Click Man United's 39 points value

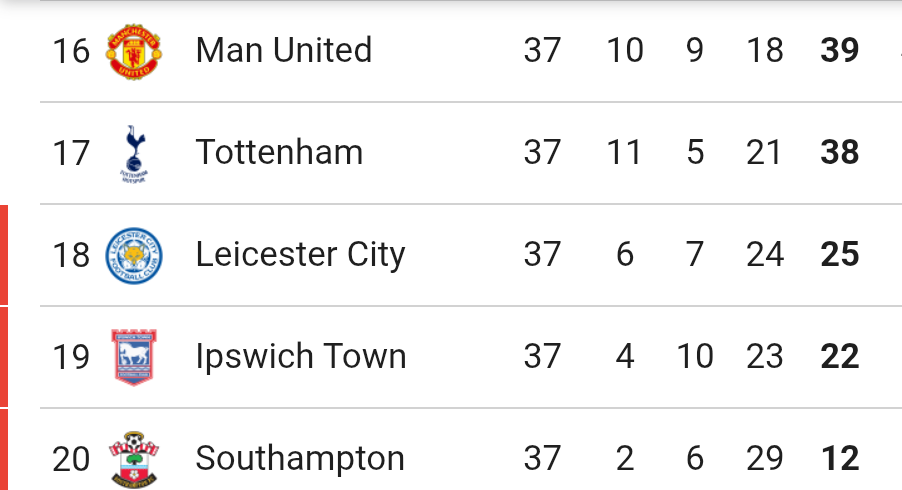(x=840, y=50)
